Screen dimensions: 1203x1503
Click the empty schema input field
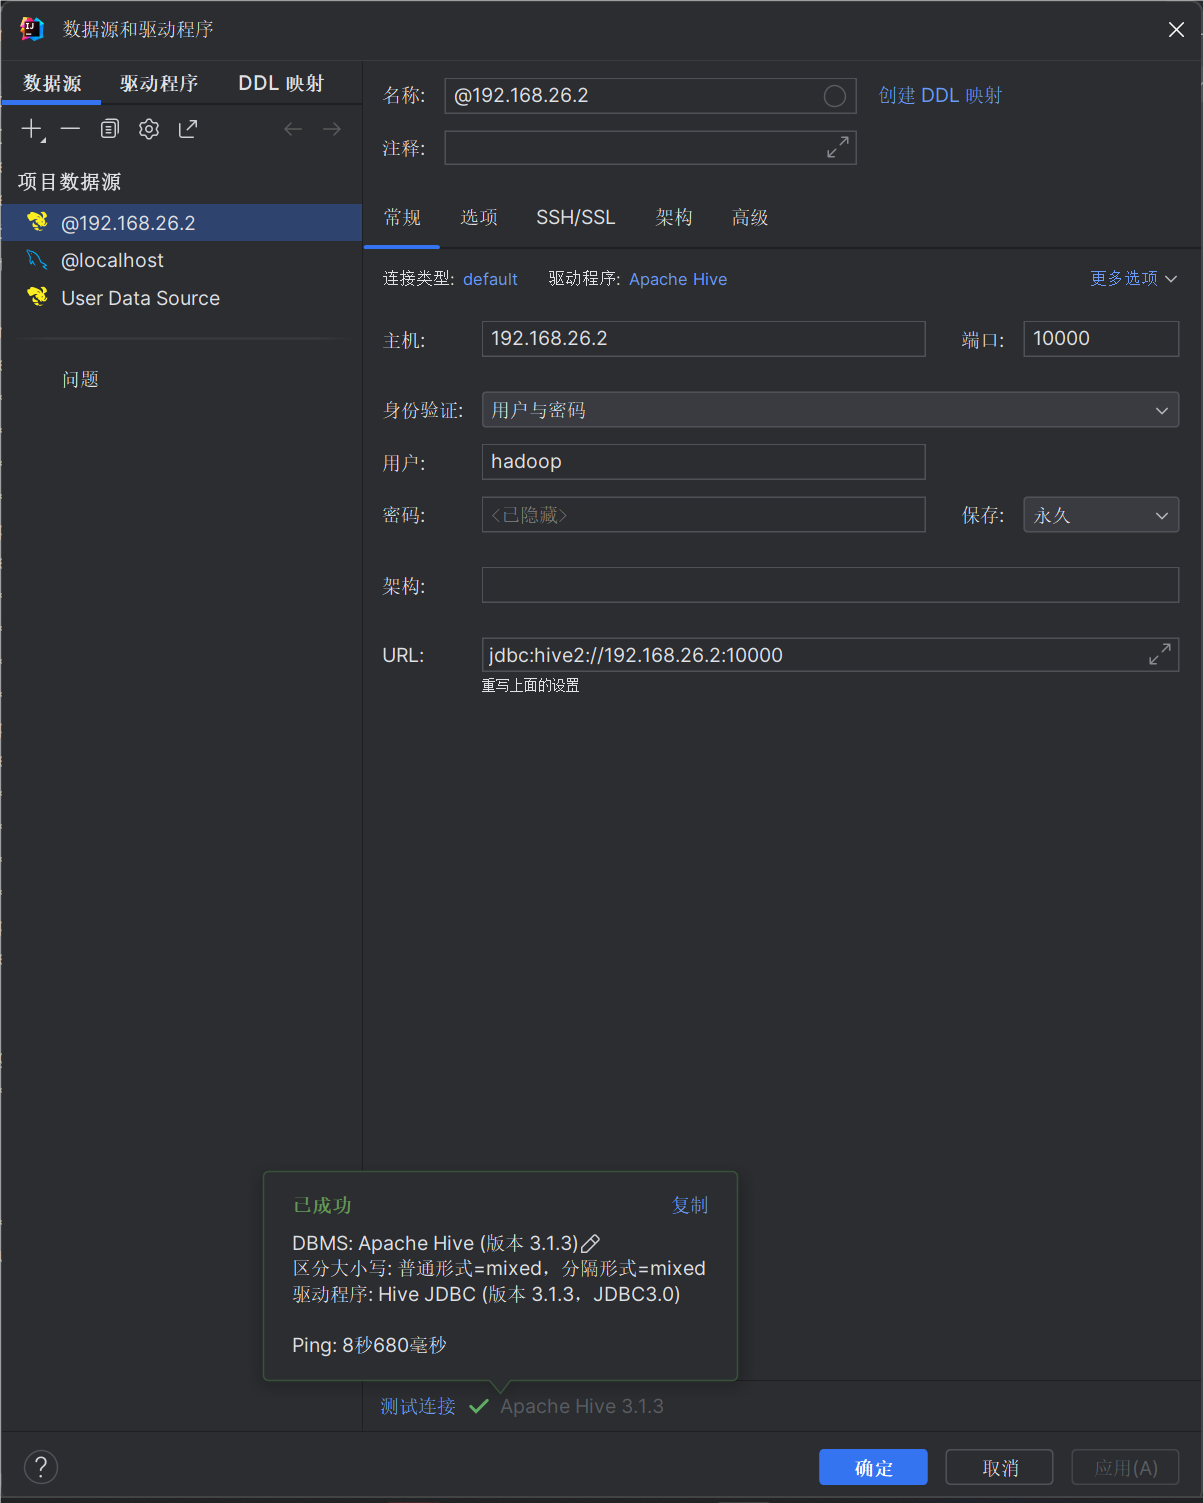coord(830,584)
